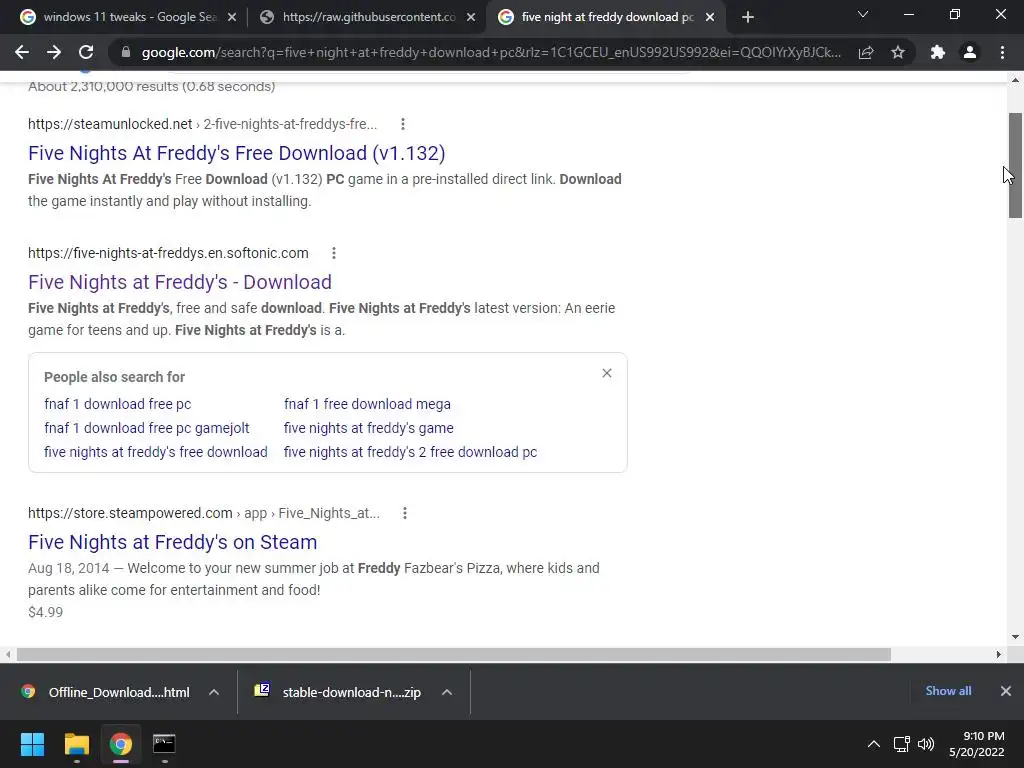The height and width of the screenshot is (768, 1024).
Task: Open steampowered result options menu
Action: (405, 513)
